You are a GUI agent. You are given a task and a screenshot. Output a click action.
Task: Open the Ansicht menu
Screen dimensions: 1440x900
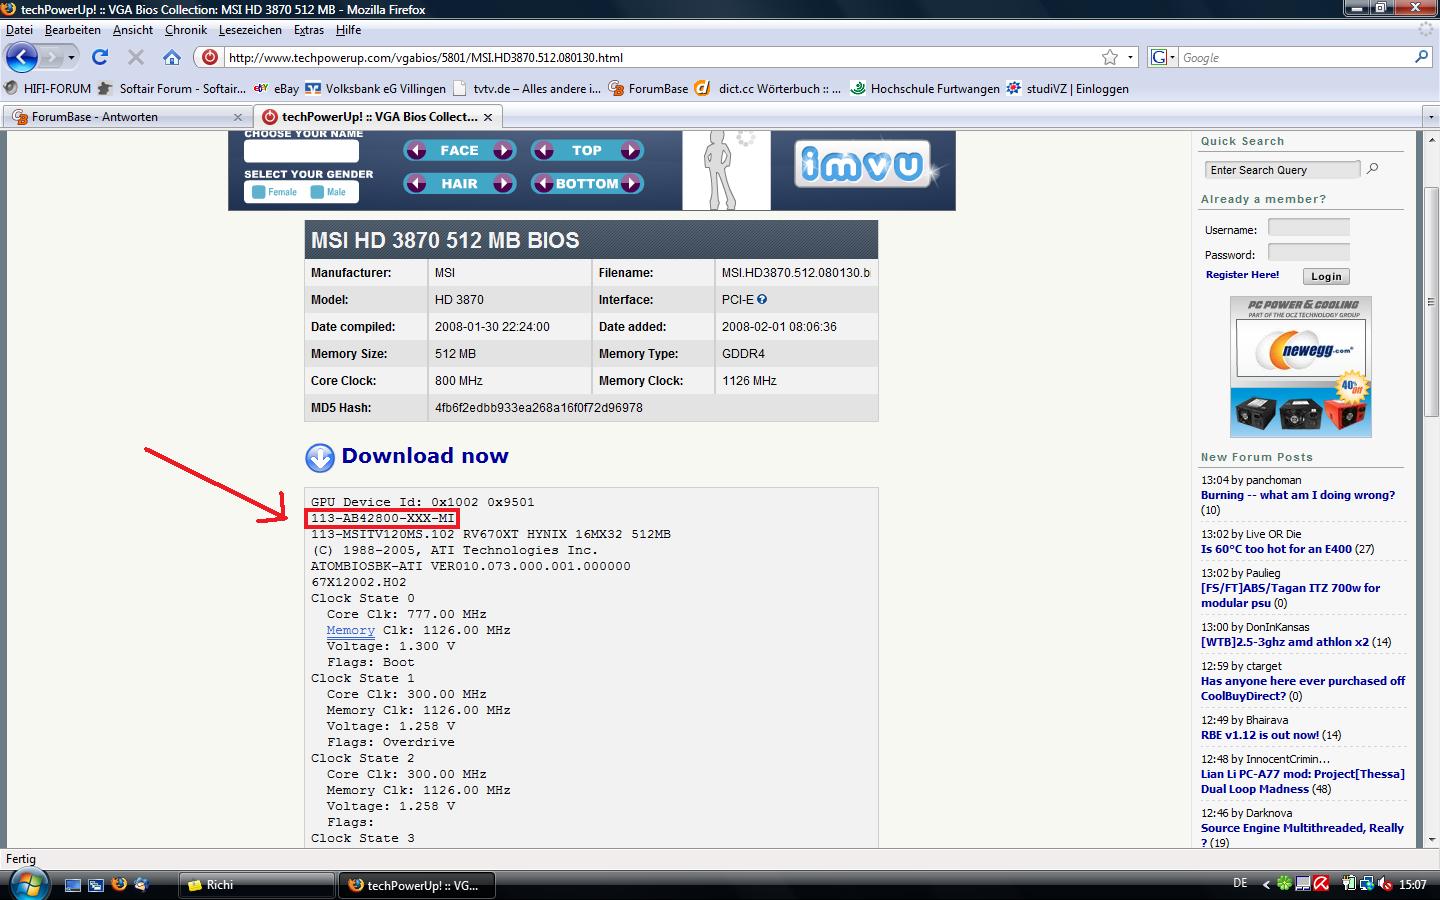pyautogui.click(x=133, y=30)
